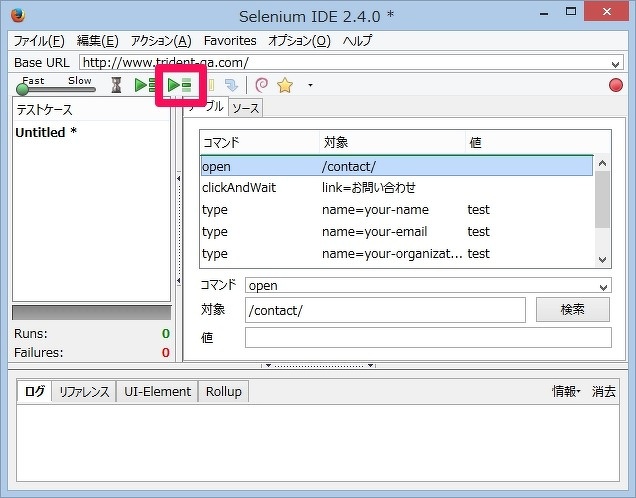The width and height of the screenshot is (636, 498).
Task: Click the Firefox icon in title bar
Action: (x=17, y=16)
